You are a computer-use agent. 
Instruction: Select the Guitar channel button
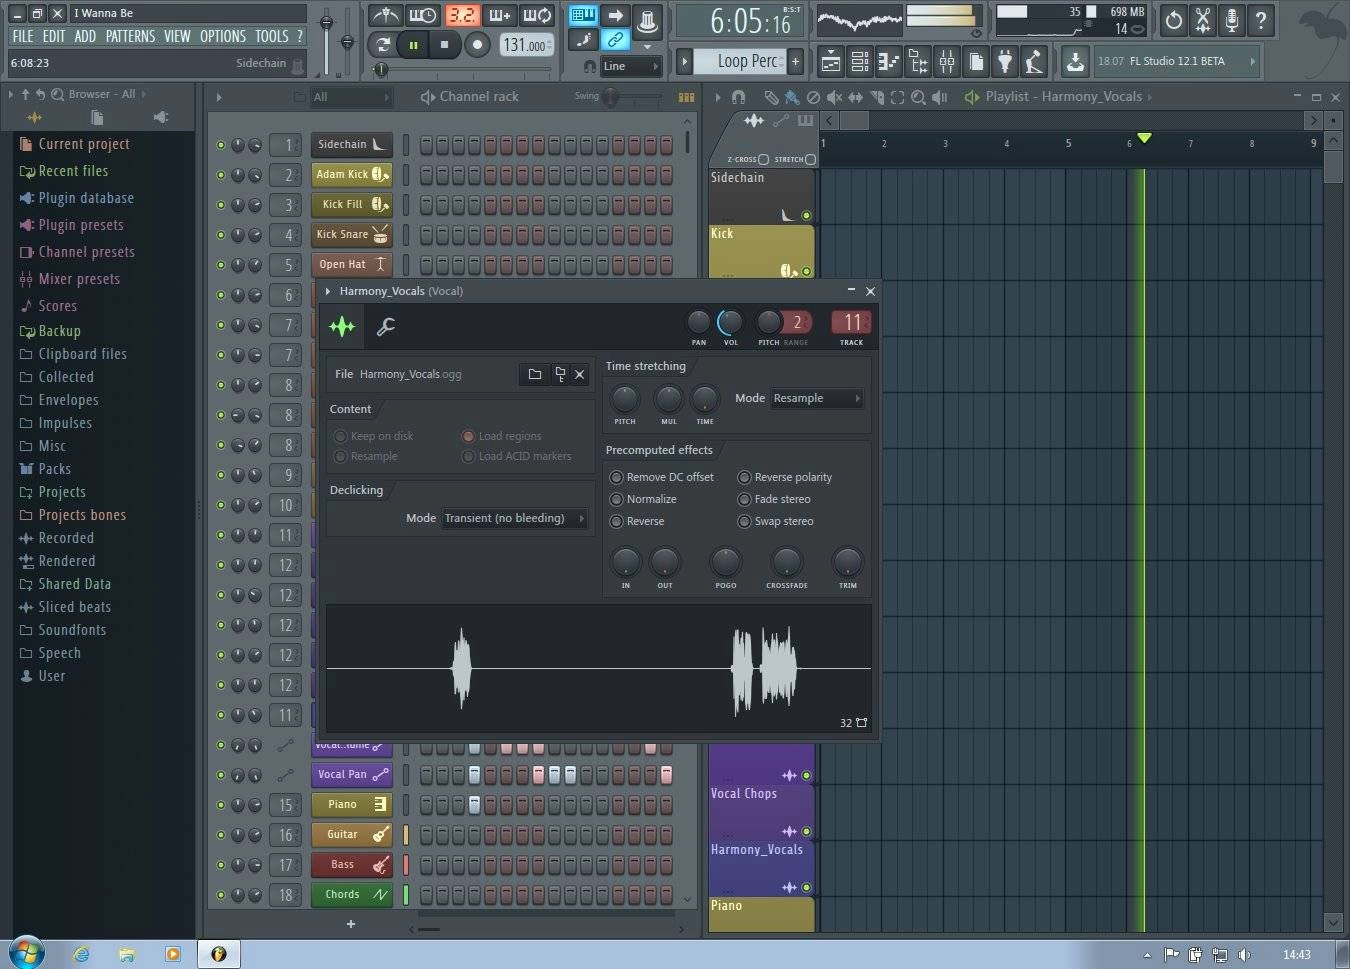(351, 834)
